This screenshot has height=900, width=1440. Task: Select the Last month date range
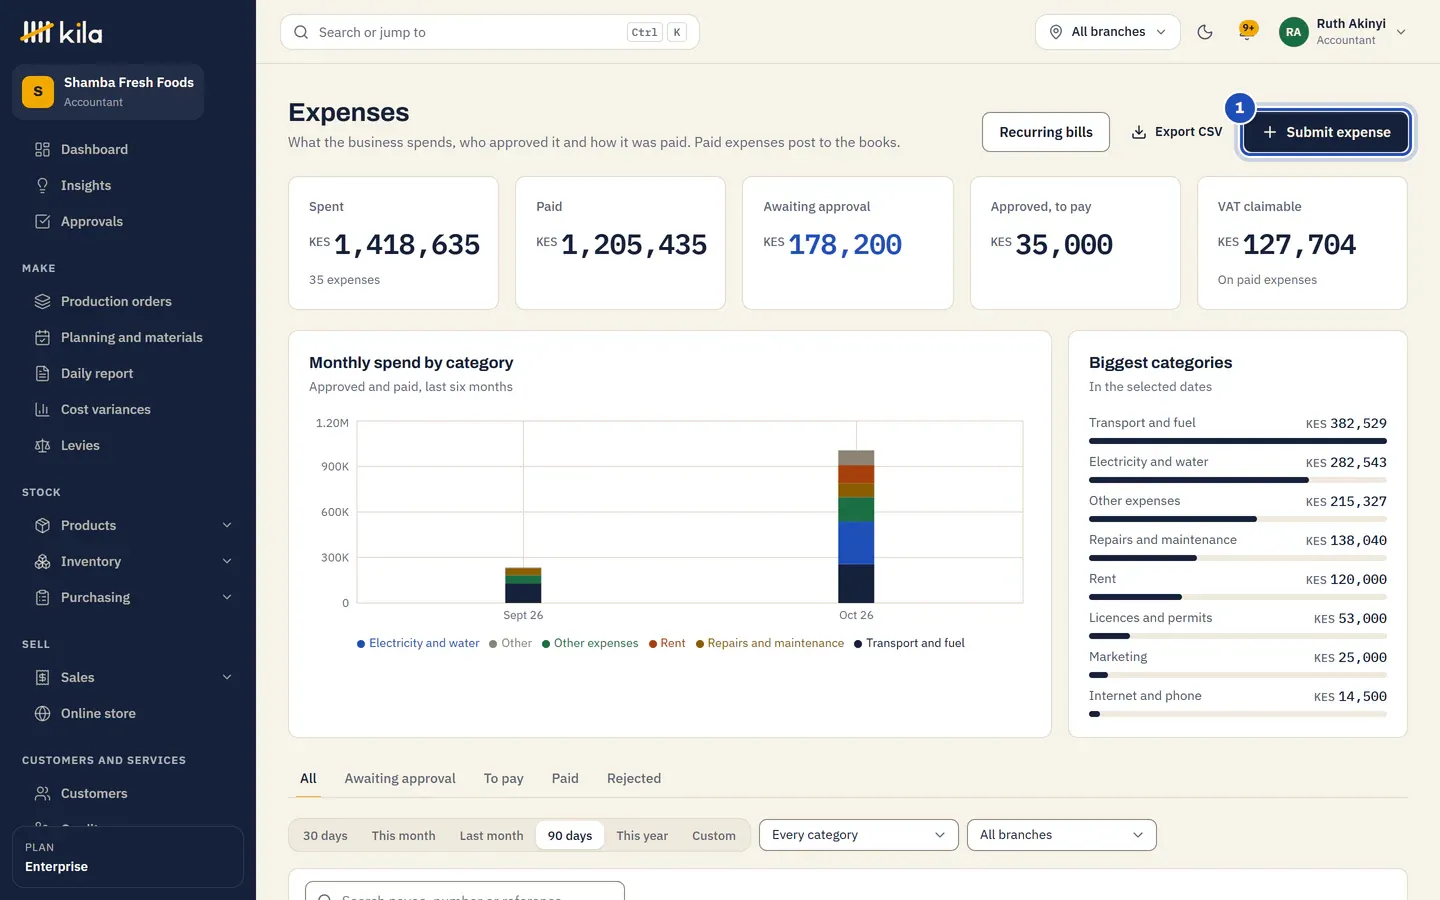491,835
